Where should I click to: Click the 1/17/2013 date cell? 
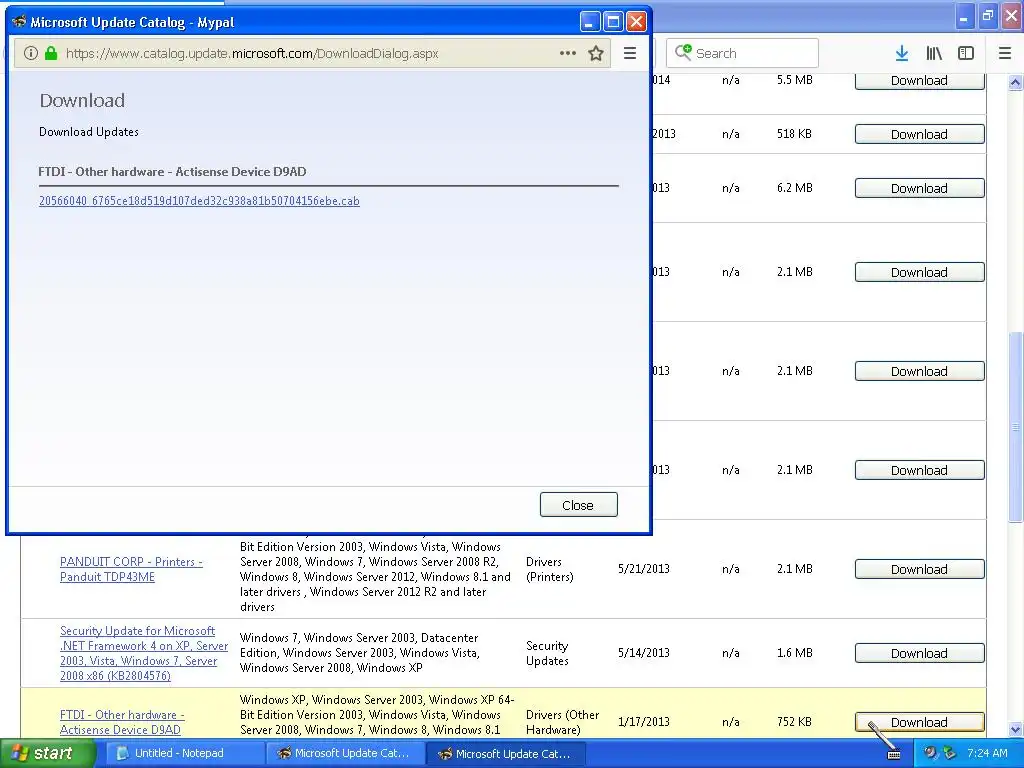(x=644, y=722)
